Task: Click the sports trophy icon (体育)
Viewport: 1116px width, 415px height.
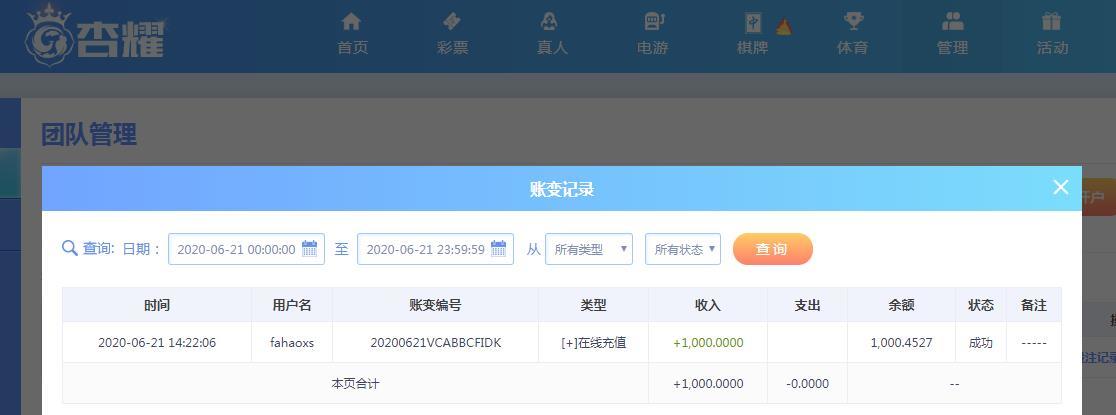Action: [x=853, y=22]
